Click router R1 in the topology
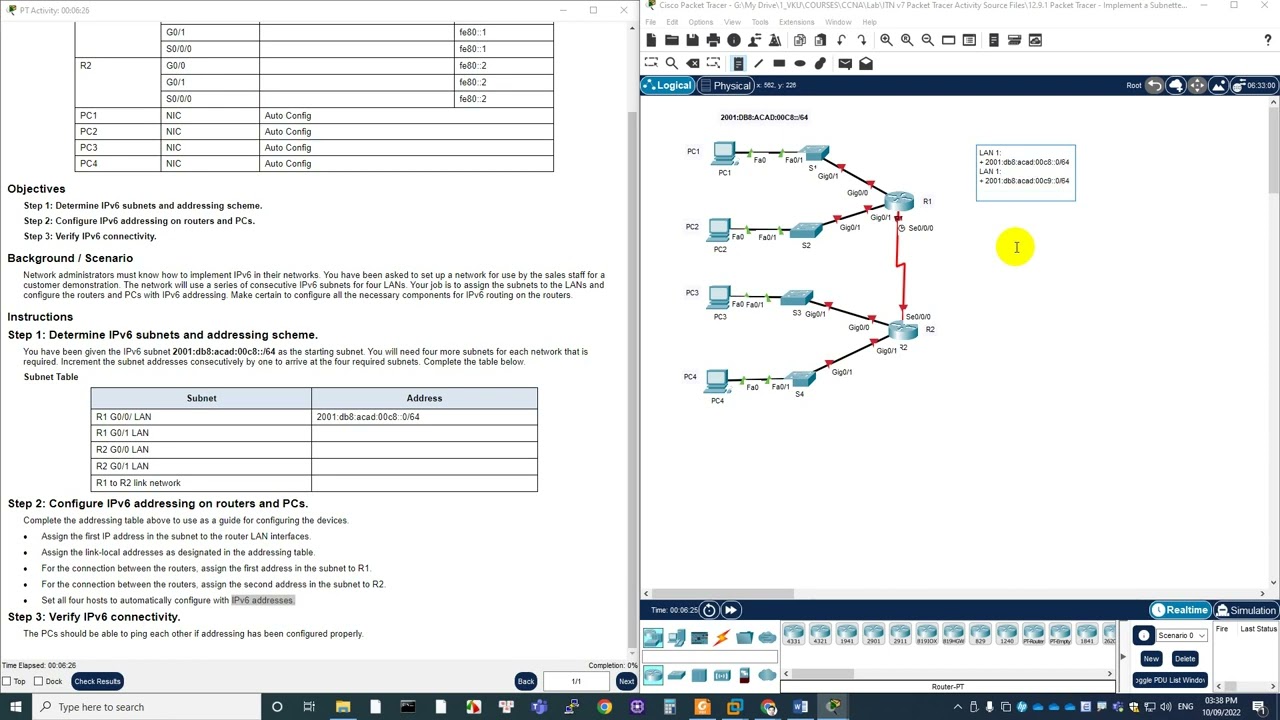 point(899,201)
